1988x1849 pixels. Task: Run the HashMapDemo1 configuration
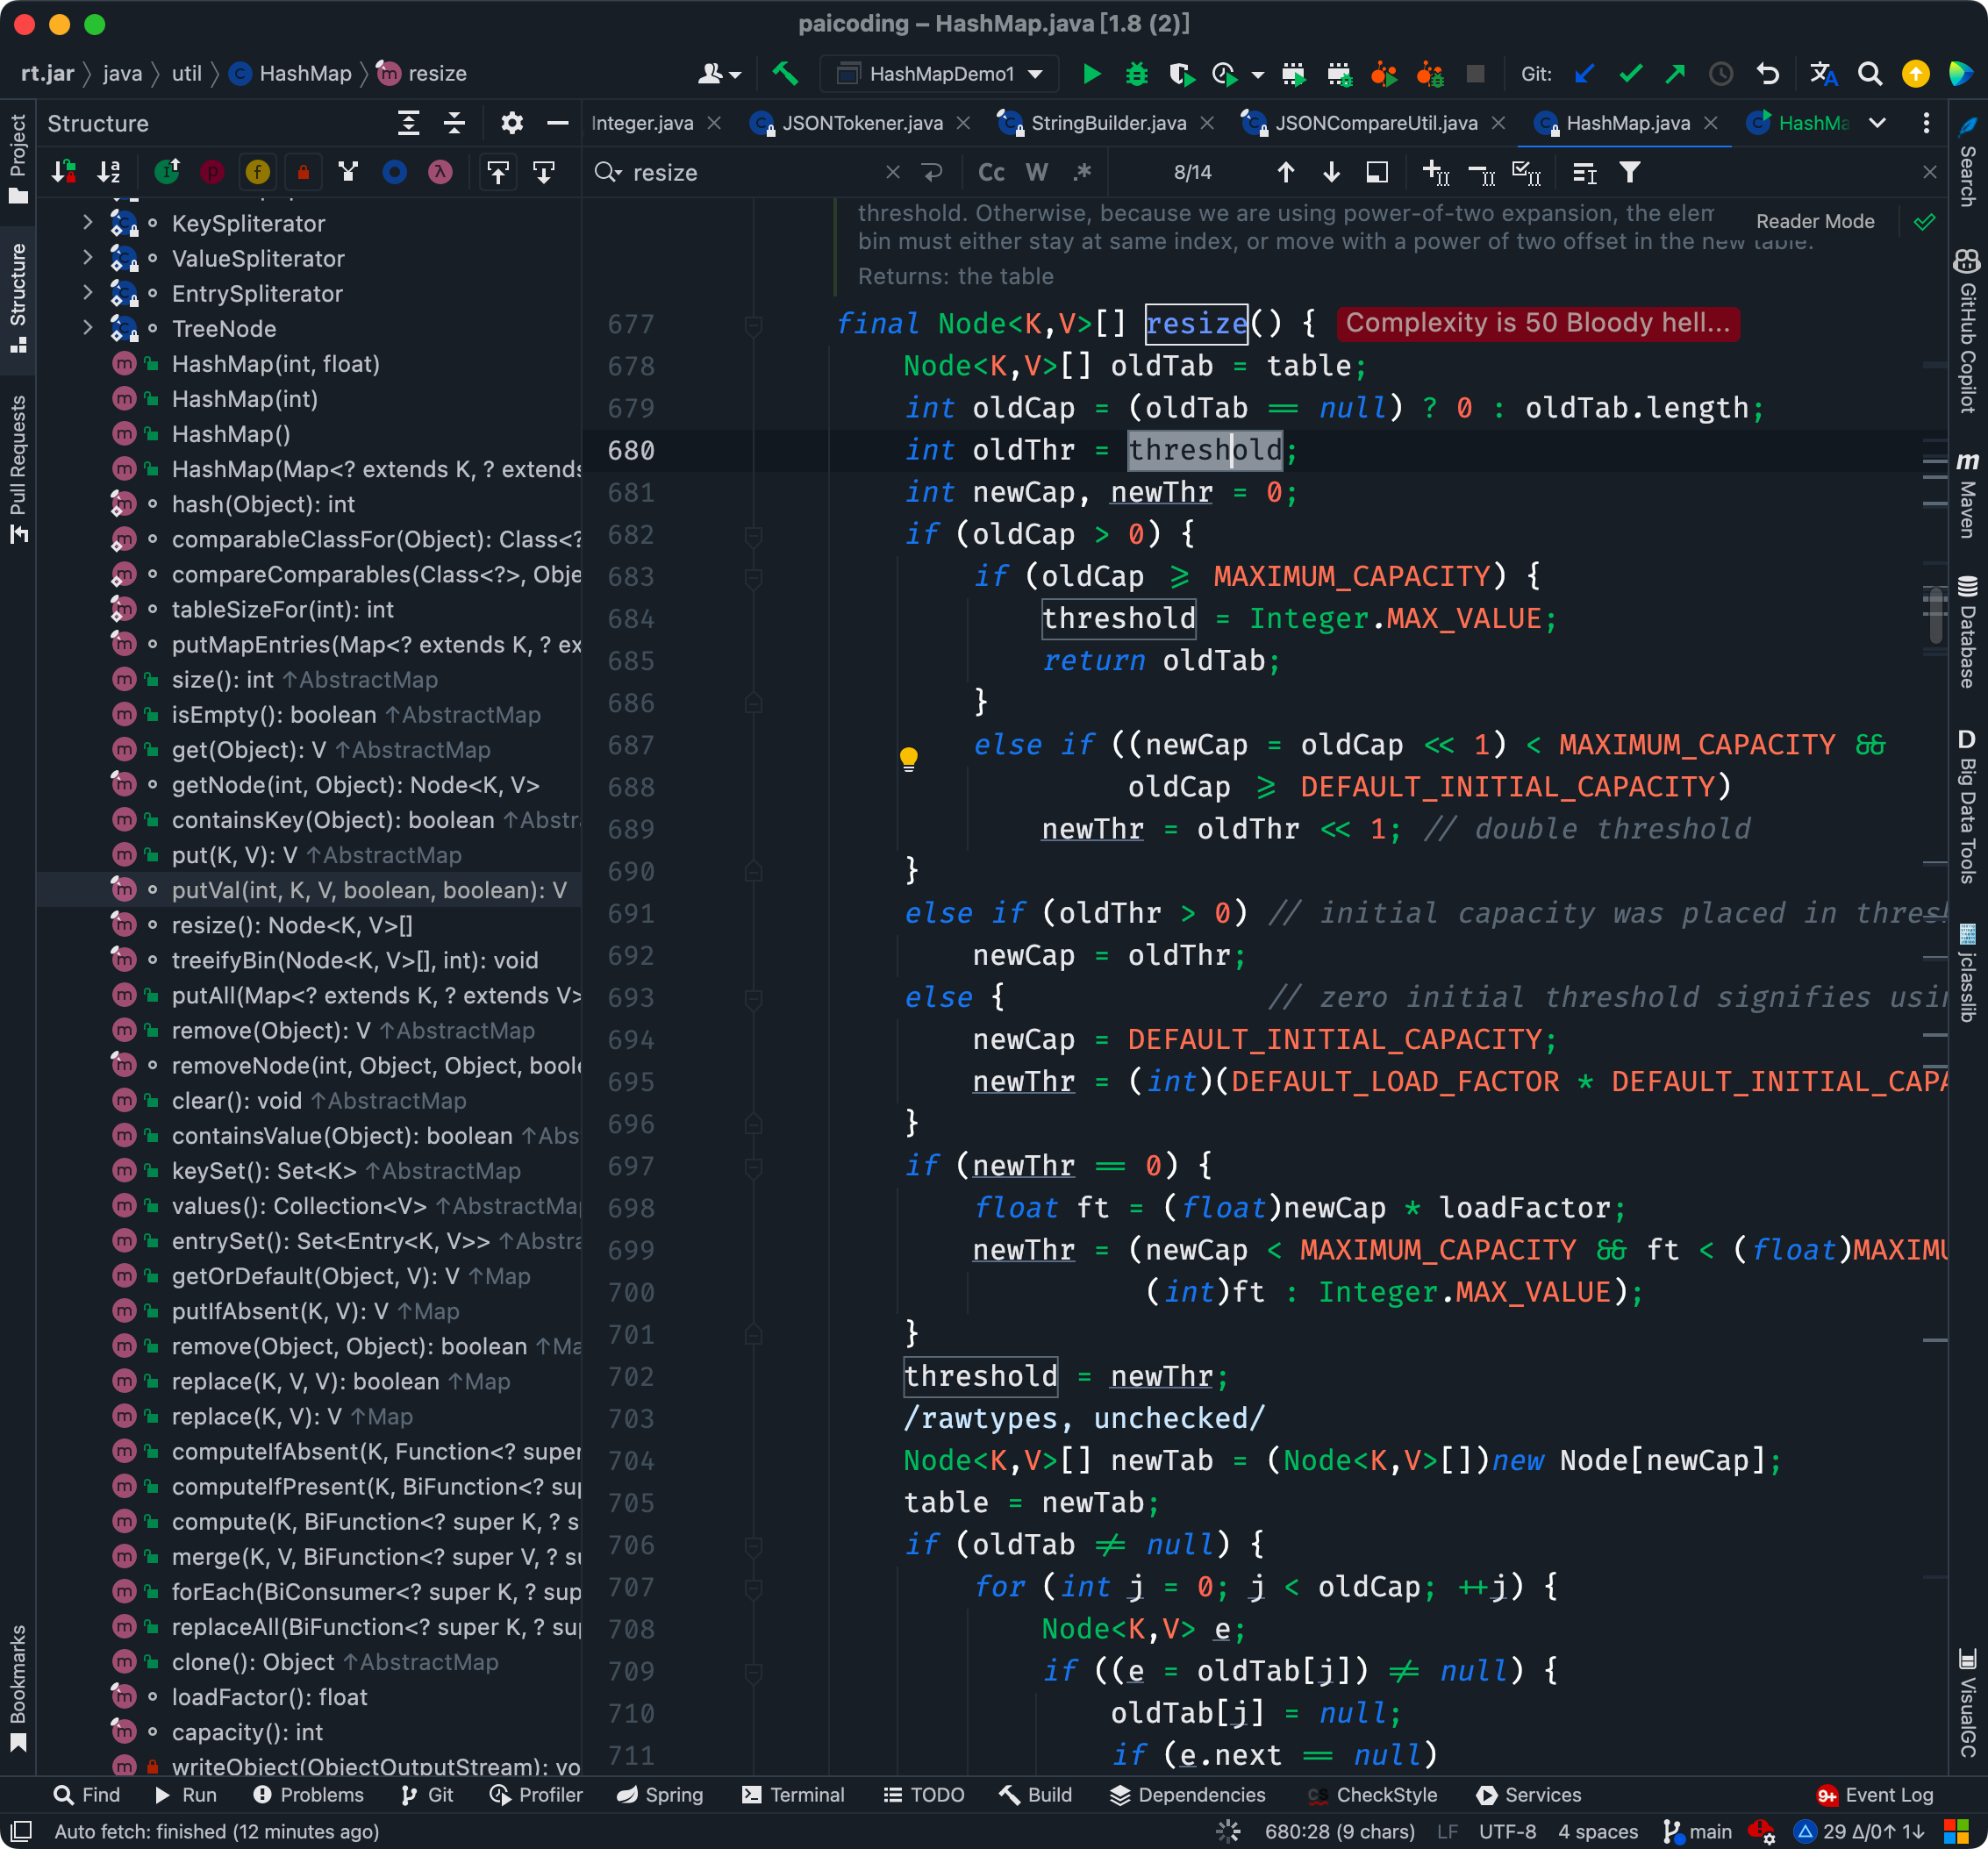[1092, 74]
